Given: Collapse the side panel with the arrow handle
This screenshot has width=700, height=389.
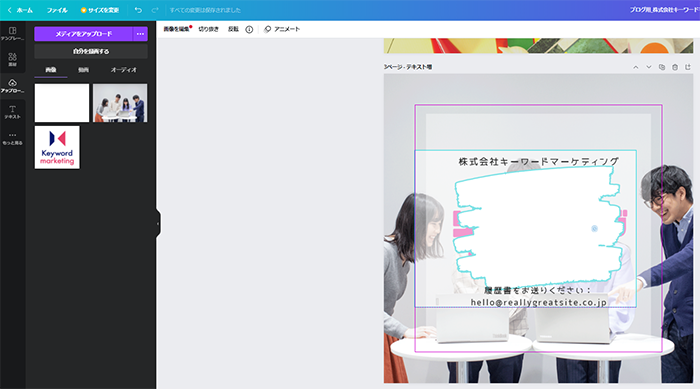Looking at the screenshot, I should click(158, 223).
